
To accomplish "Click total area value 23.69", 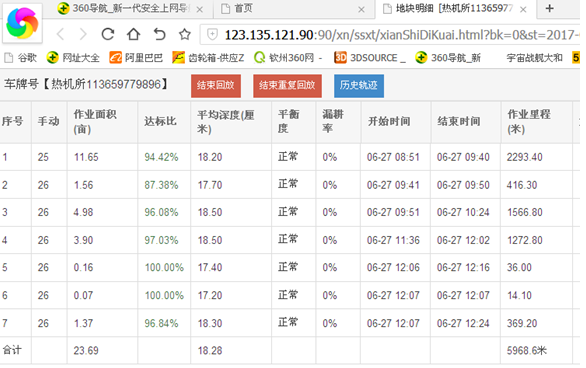I will pyautogui.click(x=86, y=350).
